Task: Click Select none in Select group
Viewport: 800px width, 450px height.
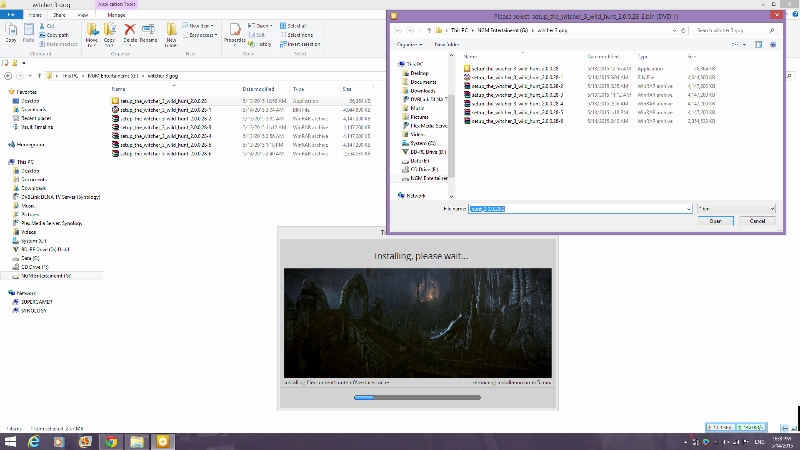Action: pyautogui.click(x=296, y=35)
